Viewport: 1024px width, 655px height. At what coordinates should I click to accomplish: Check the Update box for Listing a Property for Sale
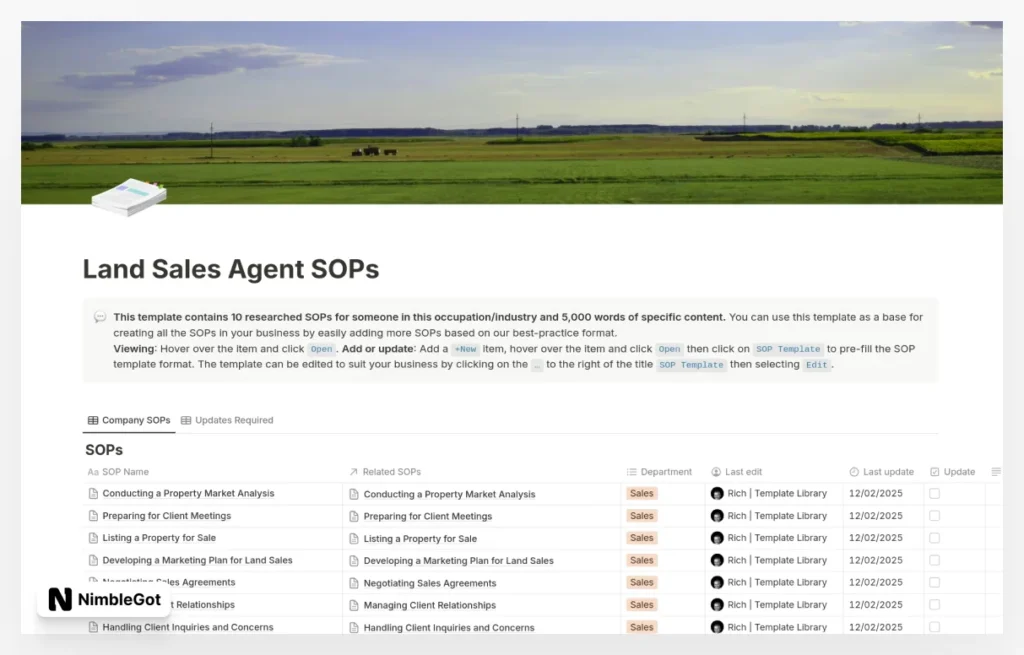tap(935, 538)
